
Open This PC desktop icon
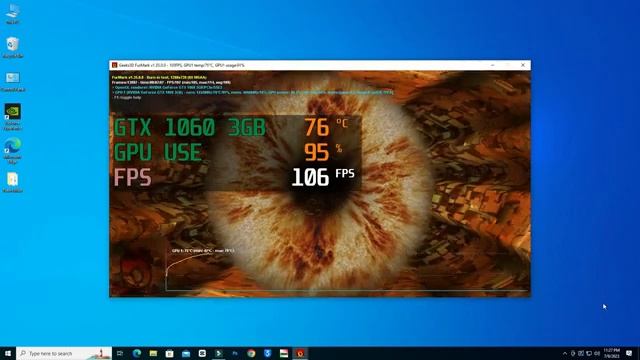click(x=13, y=13)
